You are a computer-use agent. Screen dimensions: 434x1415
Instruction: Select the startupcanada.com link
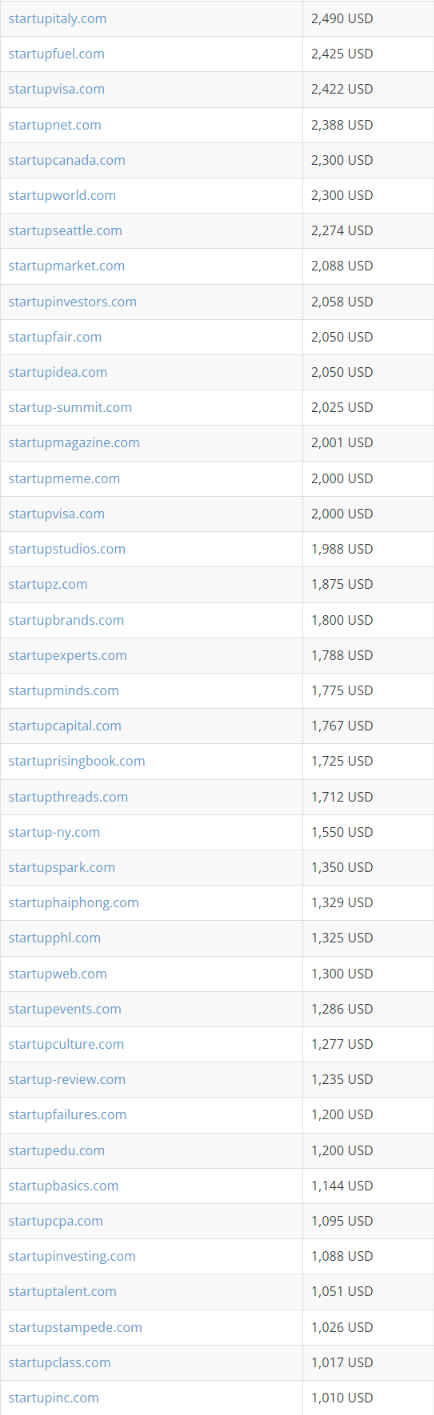[x=67, y=160]
